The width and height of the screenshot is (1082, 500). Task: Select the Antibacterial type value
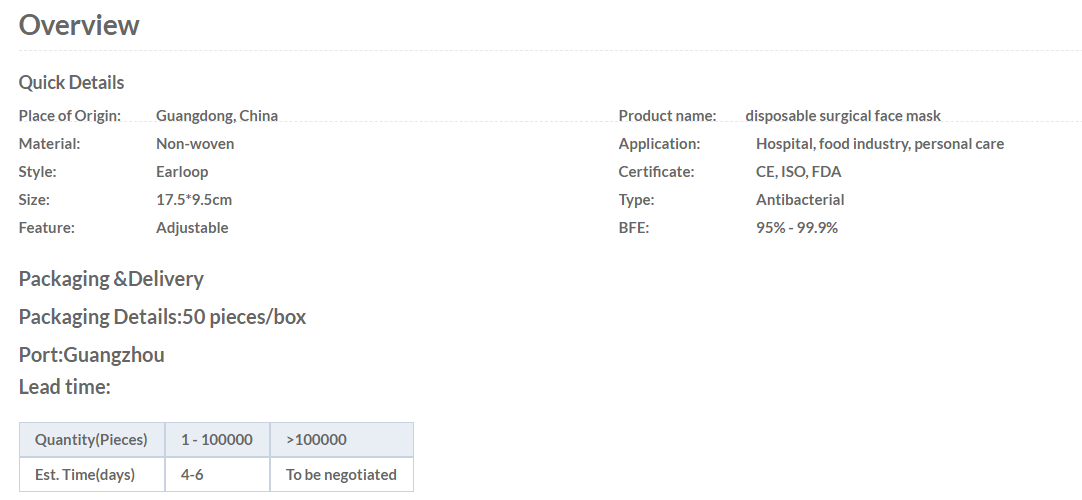(x=800, y=200)
